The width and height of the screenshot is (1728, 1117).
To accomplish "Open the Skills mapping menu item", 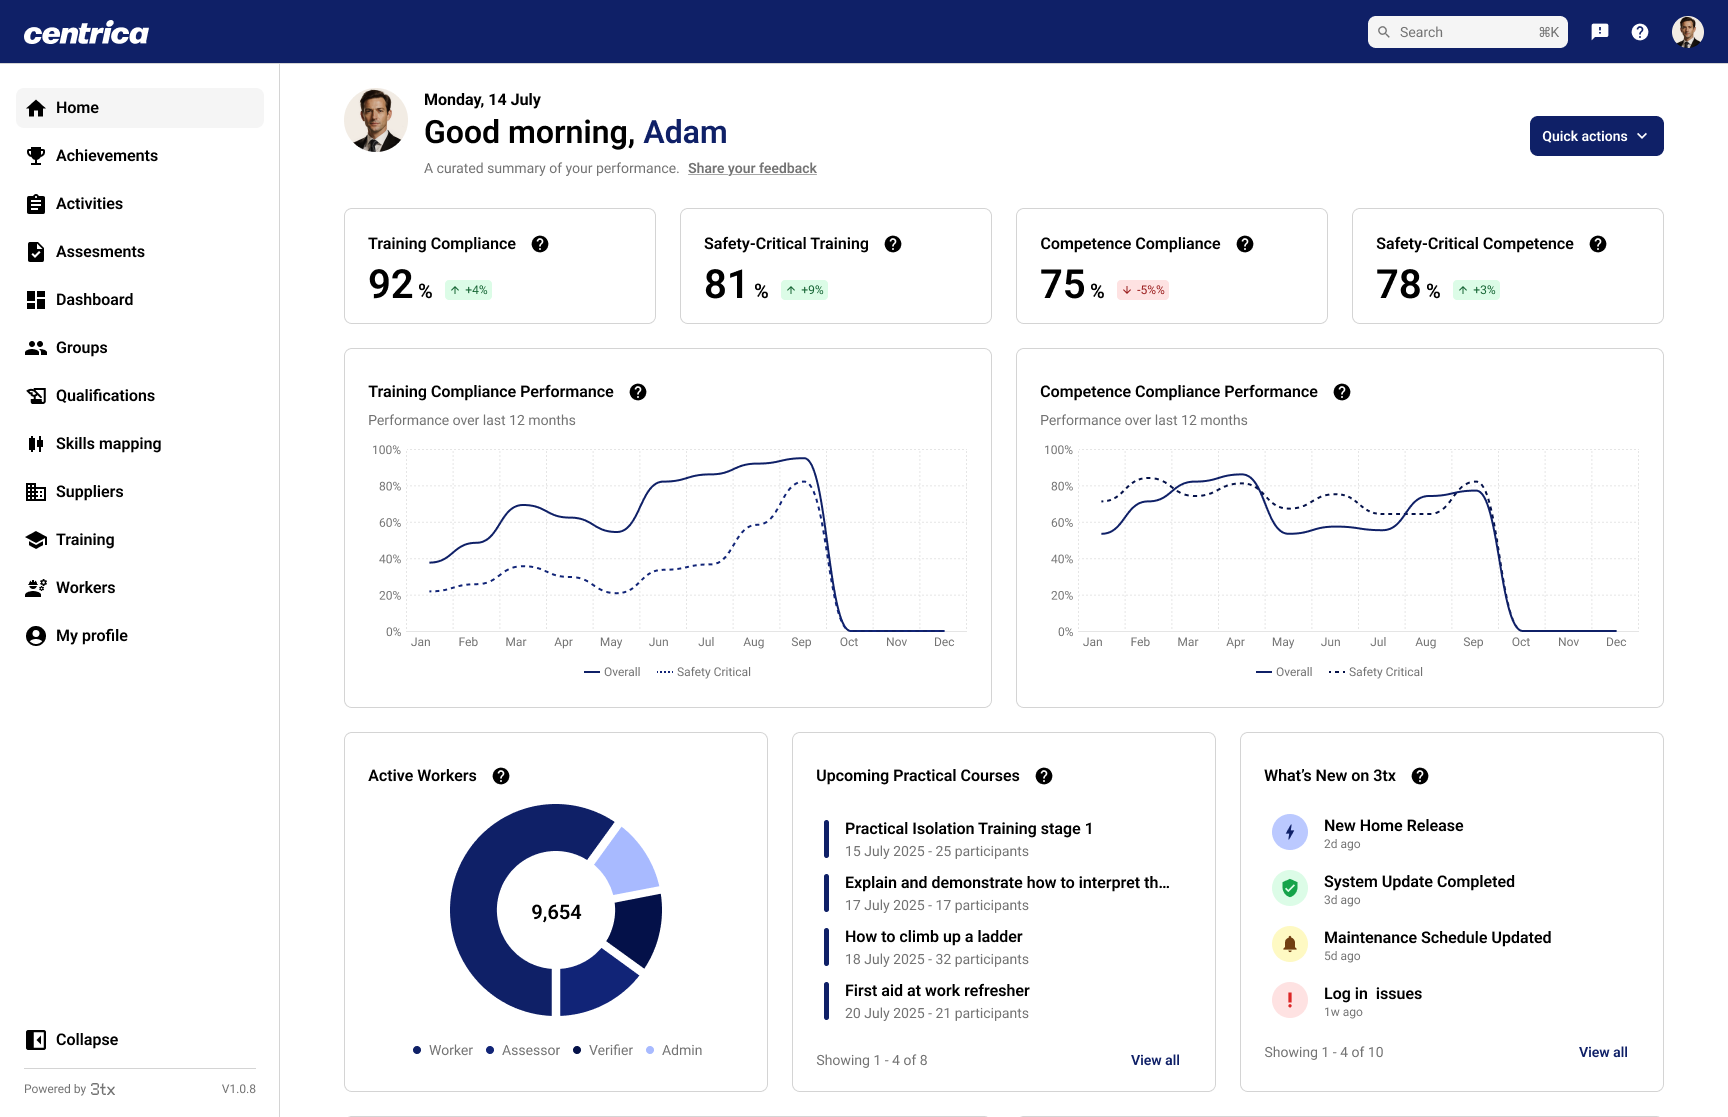I will [108, 444].
